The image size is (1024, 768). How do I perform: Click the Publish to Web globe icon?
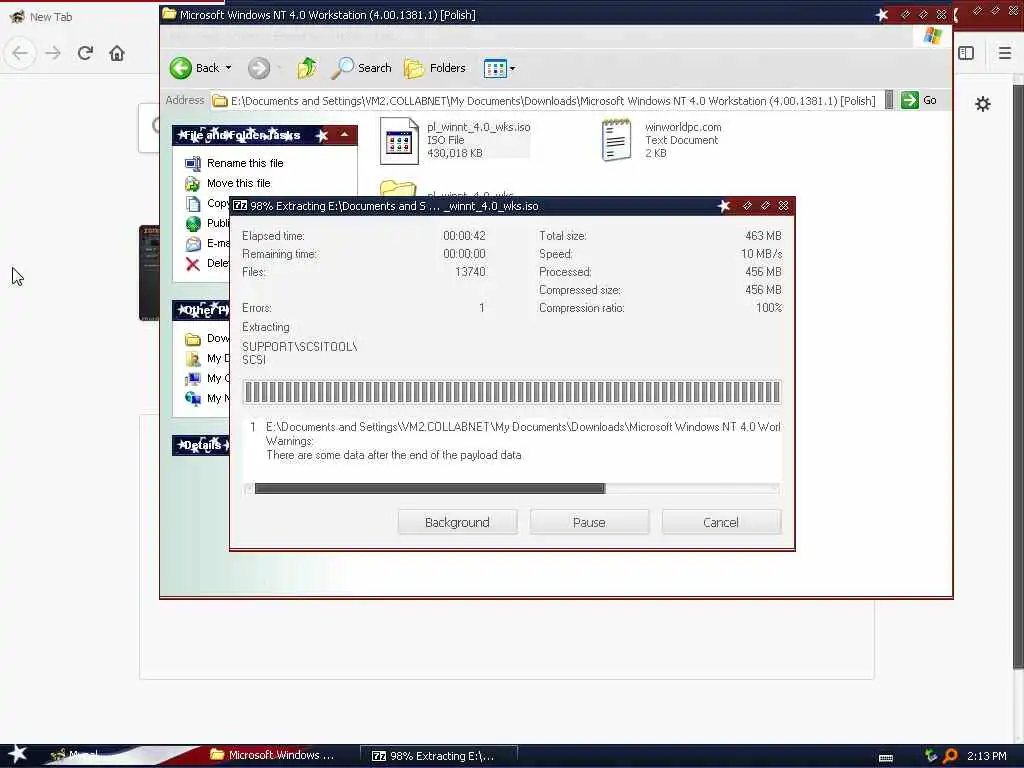click(193, 224)
